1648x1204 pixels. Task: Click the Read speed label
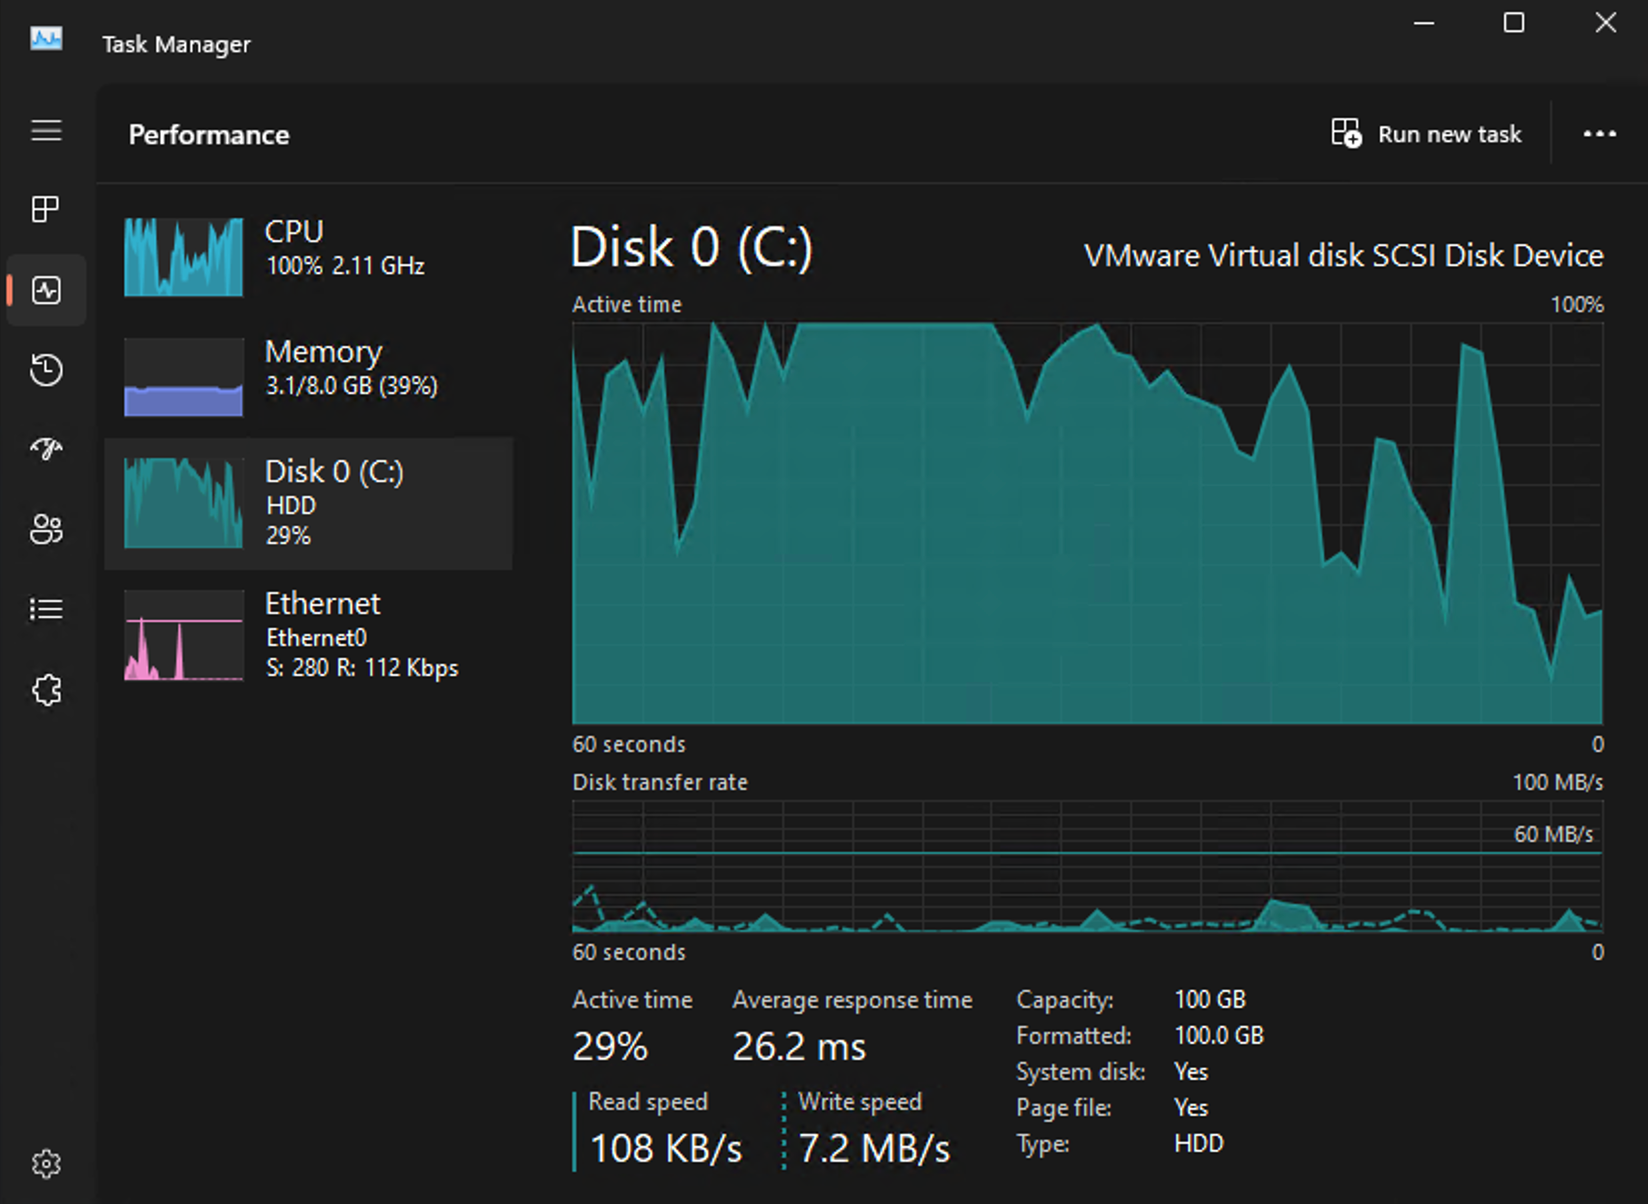648,1101
